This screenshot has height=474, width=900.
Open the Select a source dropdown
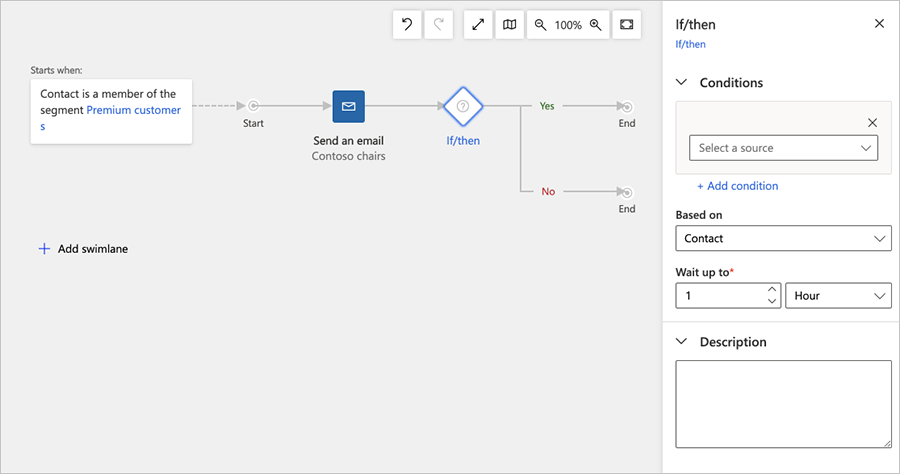click(784, 148)
